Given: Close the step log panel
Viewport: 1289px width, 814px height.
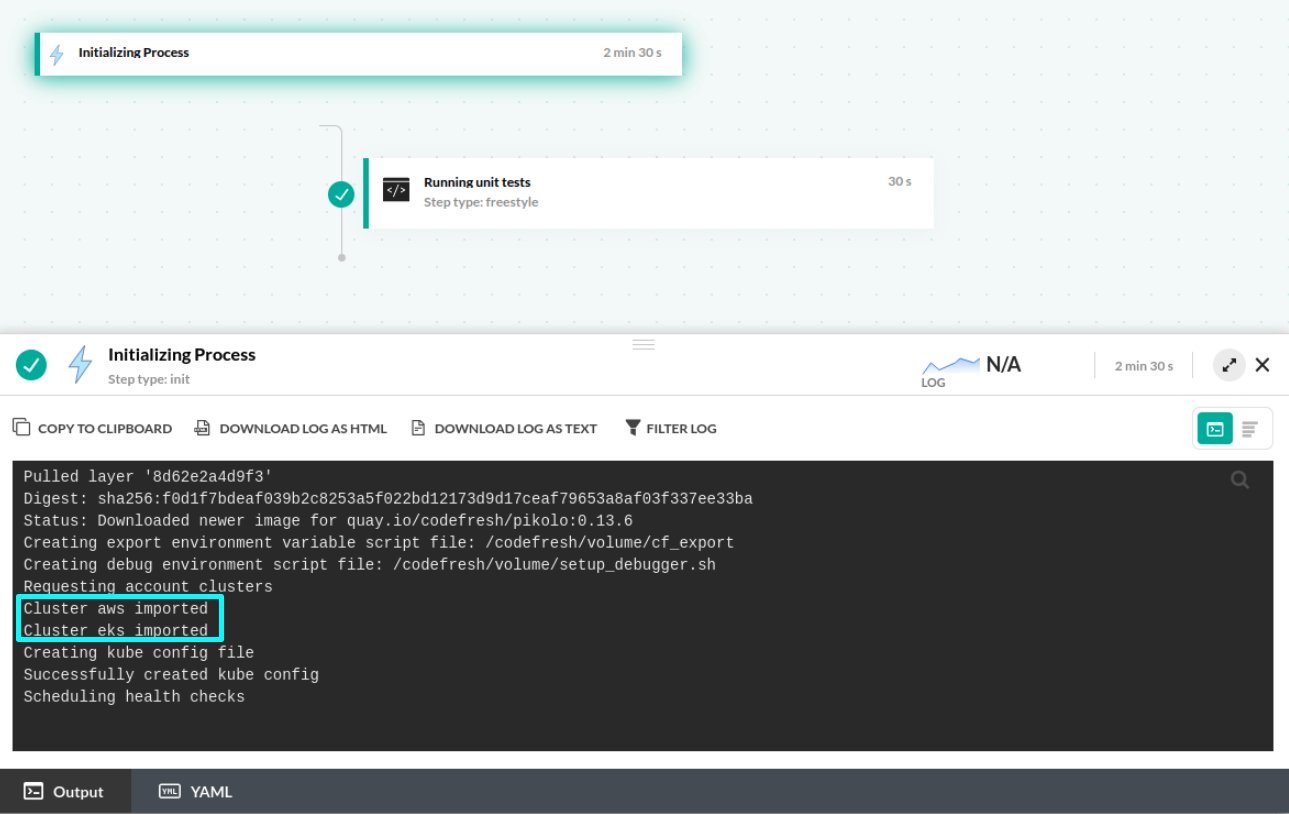Looking at the screenshot, I should click(x=1262, y=365).
